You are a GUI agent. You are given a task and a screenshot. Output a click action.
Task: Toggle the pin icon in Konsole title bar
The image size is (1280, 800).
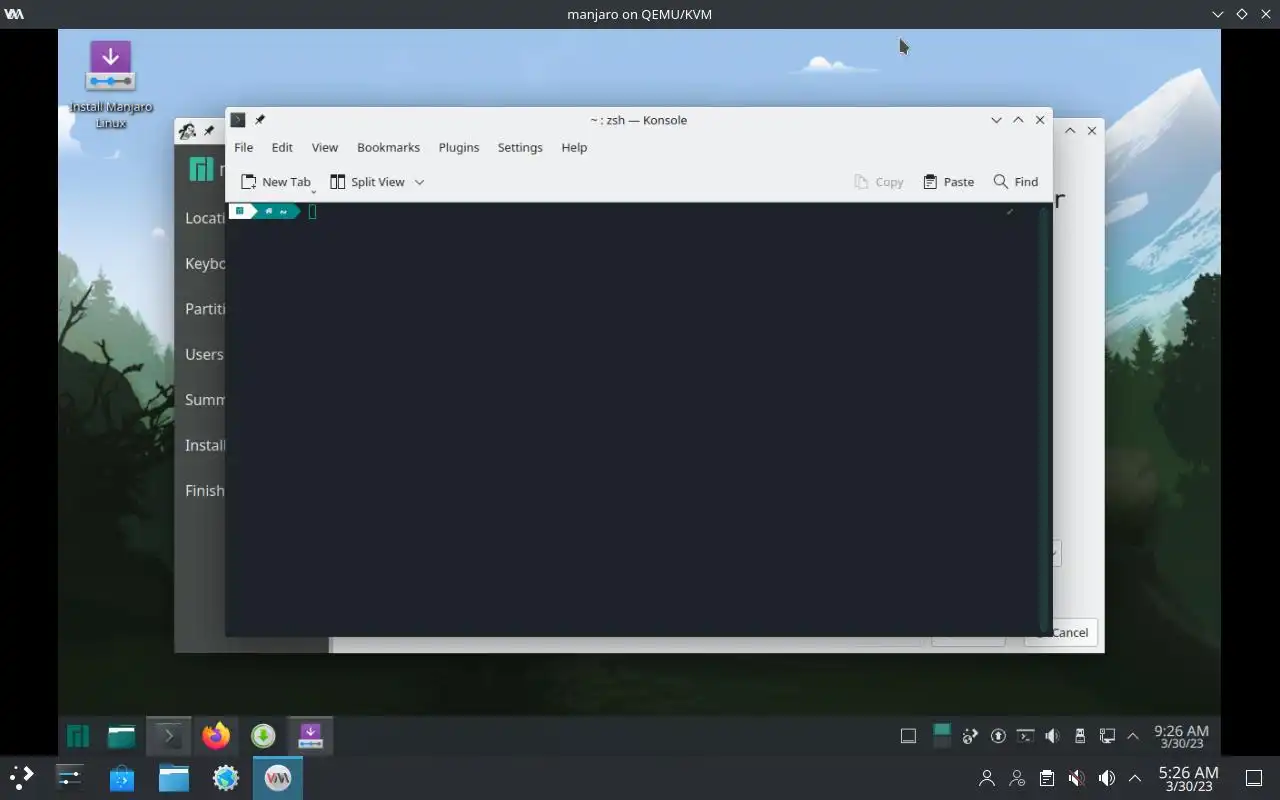pyautogui.click(x=260, y=120)
